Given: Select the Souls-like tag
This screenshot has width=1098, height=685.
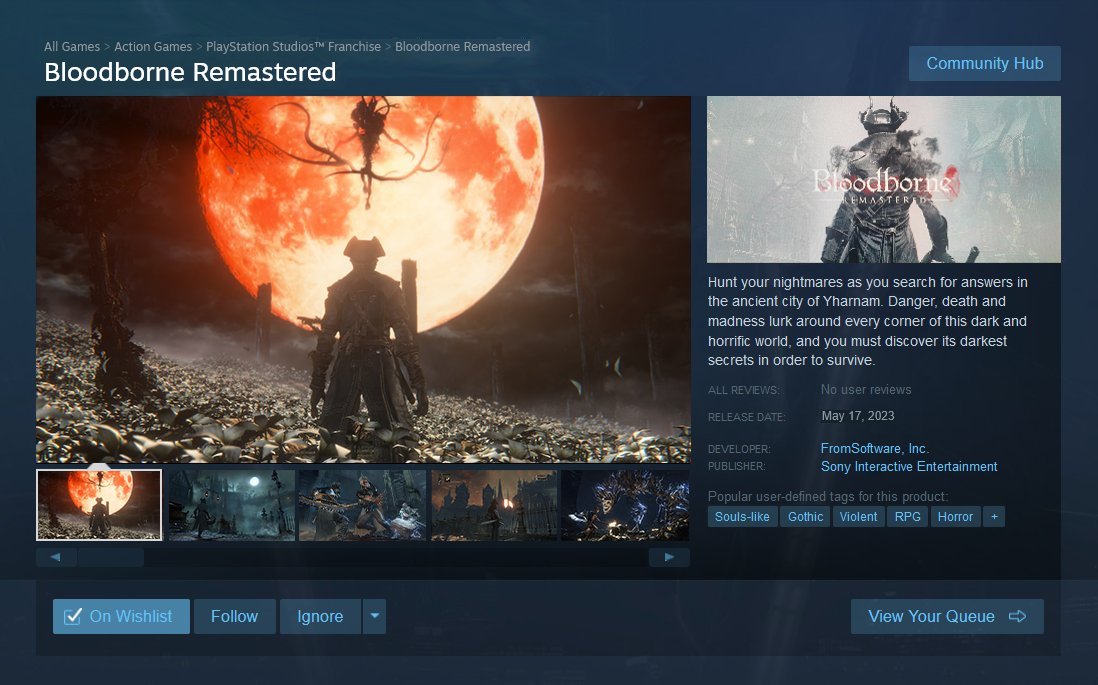Looking at the screenshot, I should 742,517.
